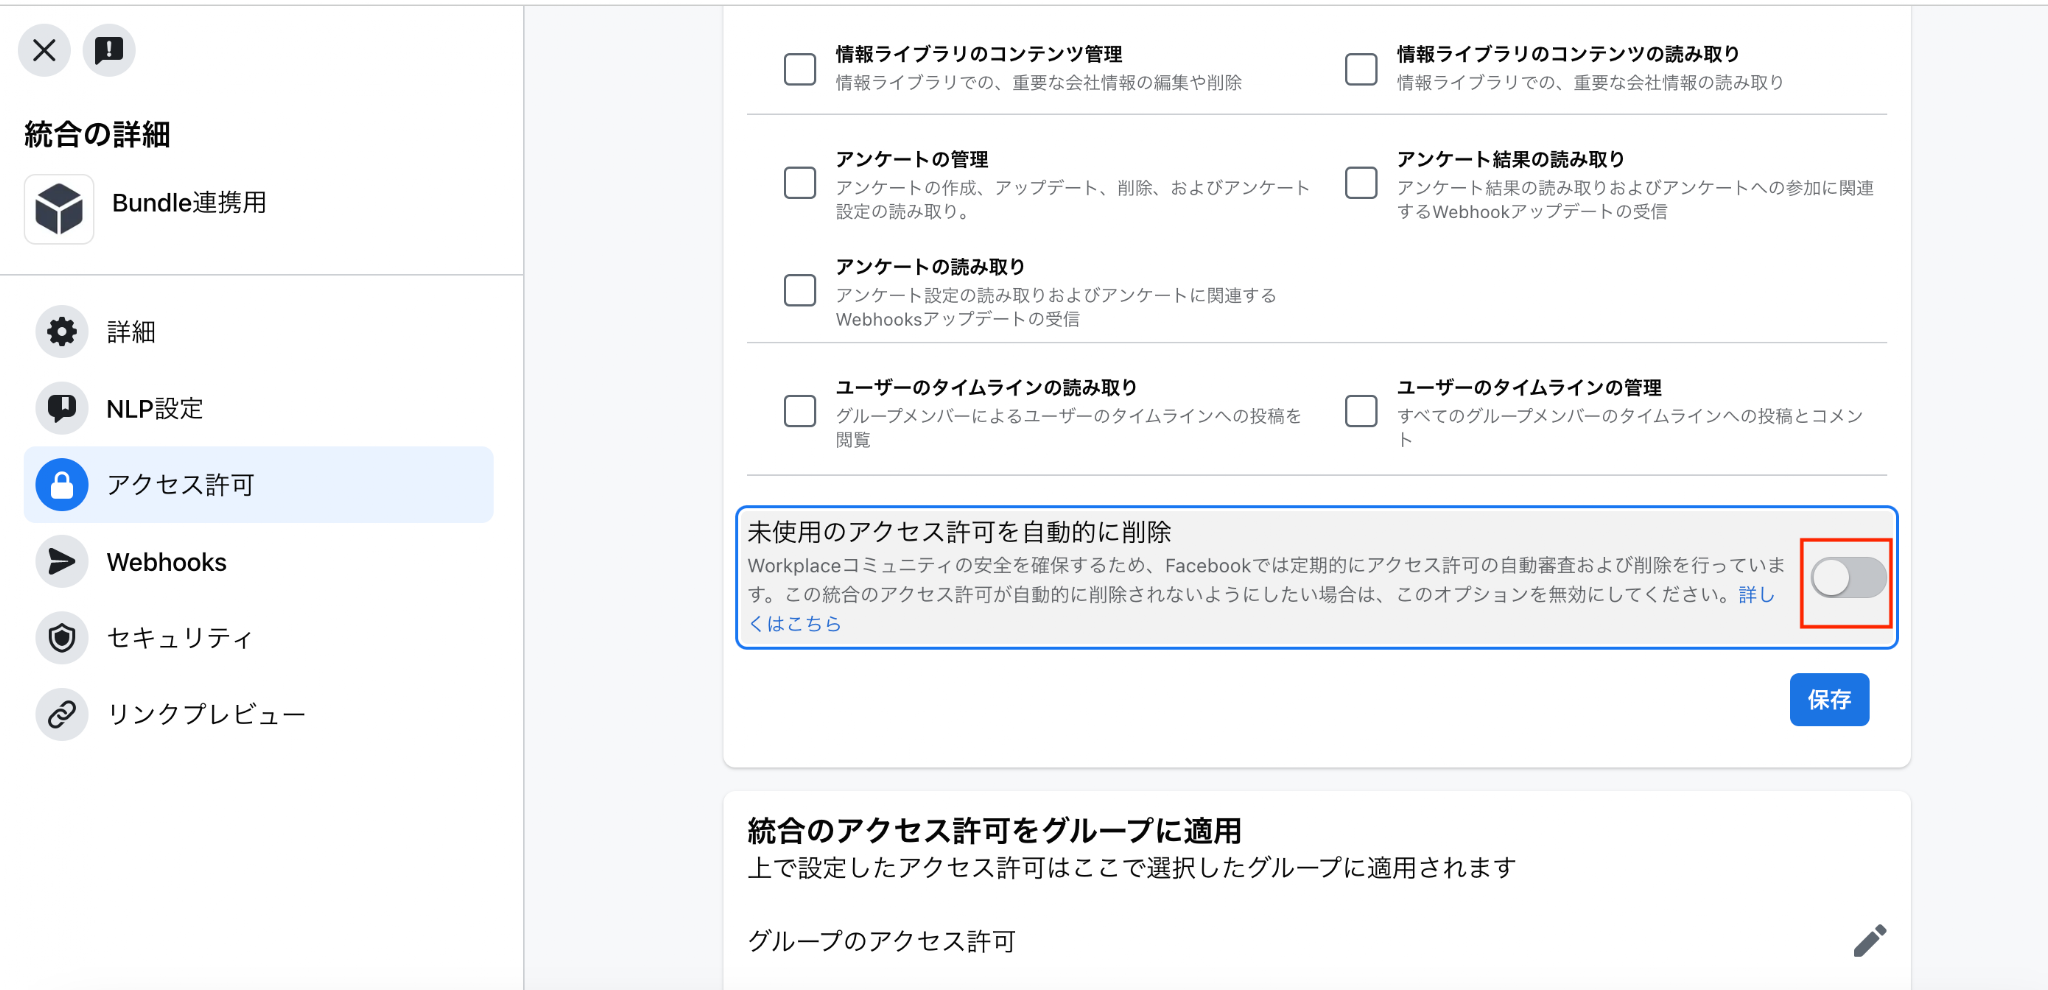This screenshot has width=2048, height=990.
Task: Click the Bundle連携用 cube icon
Action: tap(59, 209)
